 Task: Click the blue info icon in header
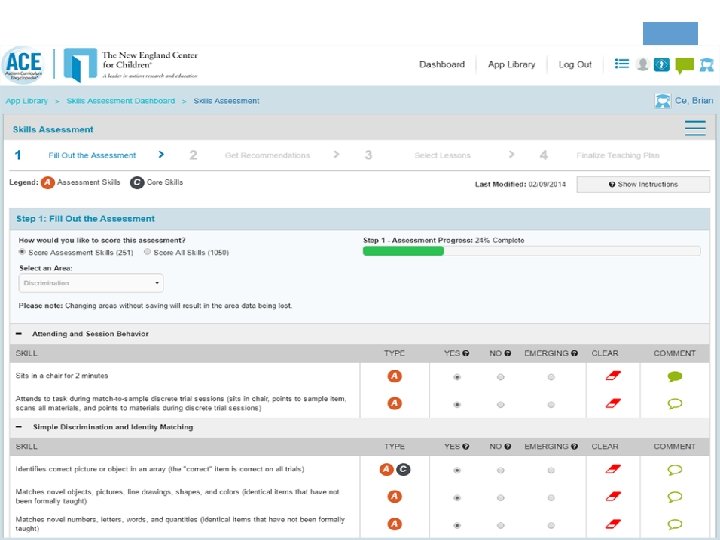(x=662, y=64)
